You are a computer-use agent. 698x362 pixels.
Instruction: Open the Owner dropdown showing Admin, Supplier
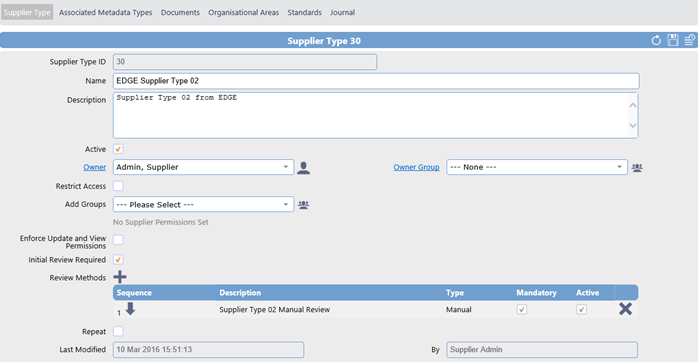pos(203,167)
